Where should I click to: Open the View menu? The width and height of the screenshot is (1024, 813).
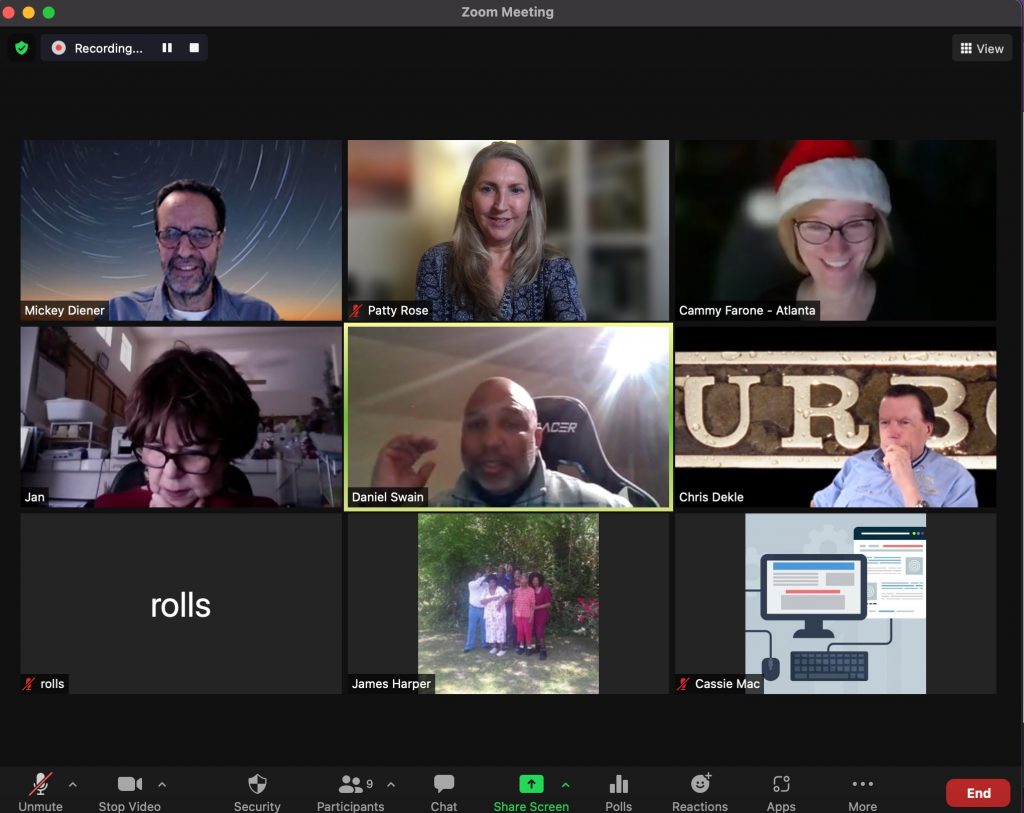click(x=981, y=47)
